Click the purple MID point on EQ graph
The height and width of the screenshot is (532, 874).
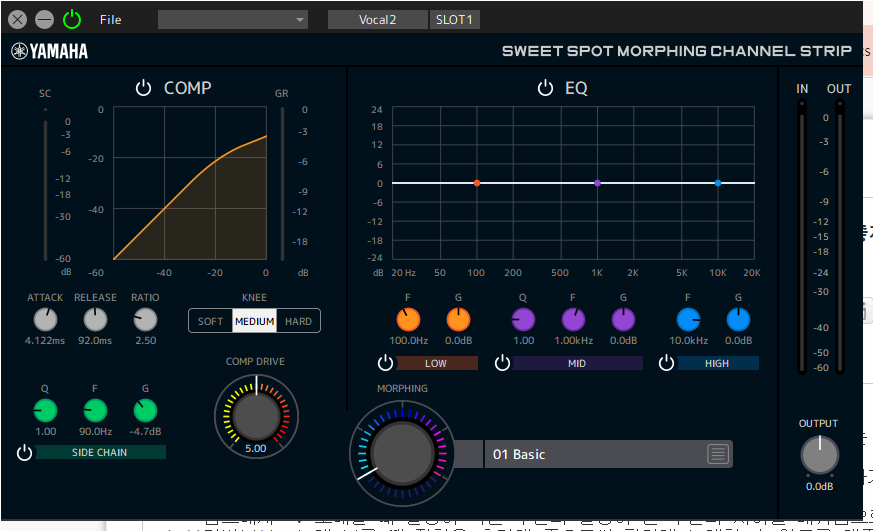[598, 183]
